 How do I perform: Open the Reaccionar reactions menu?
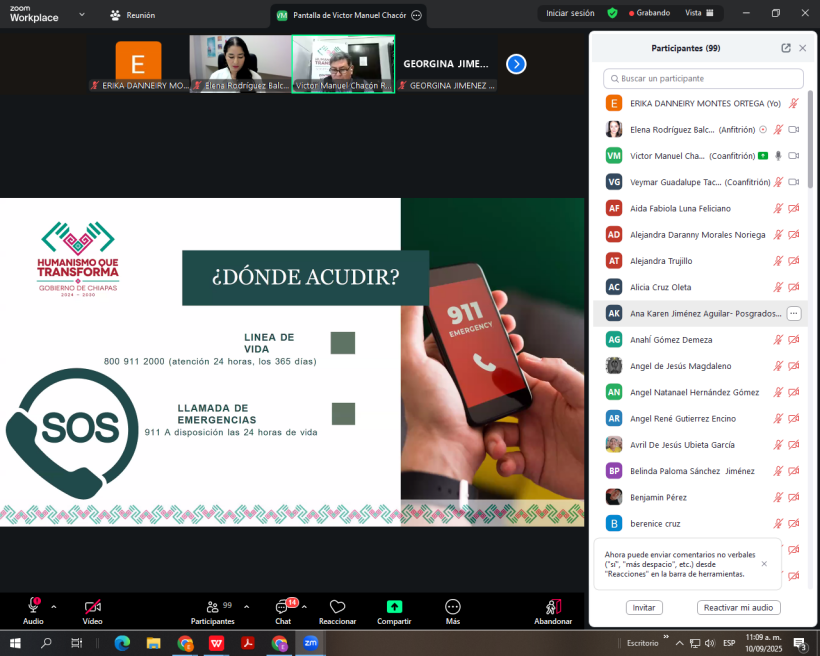(x=337, y=607)
